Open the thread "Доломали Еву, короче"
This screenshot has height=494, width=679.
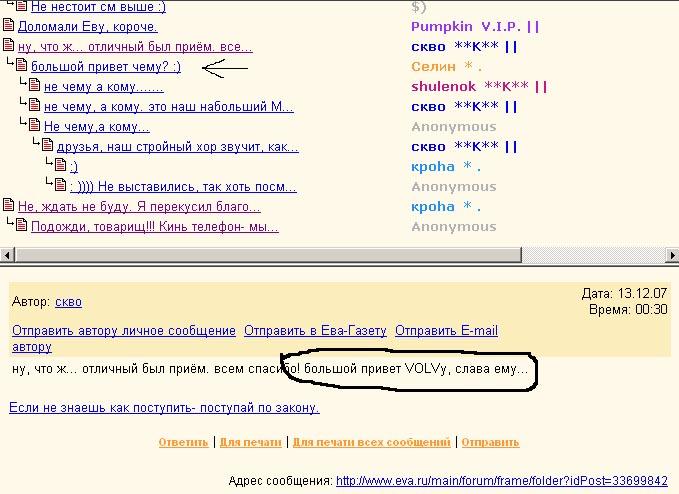pyautogui.click(x=92, y=27)
